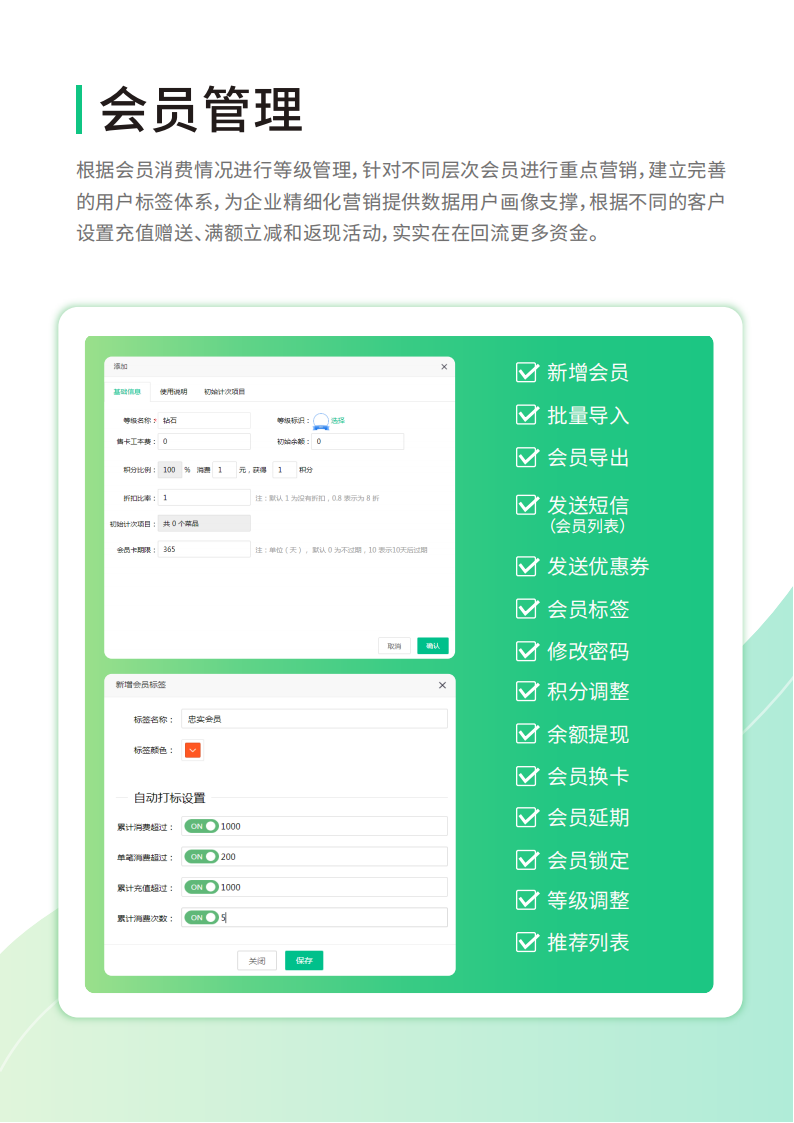Click the 等级名称 input field
The height and width of the screenshot is (1123, 794).
[204, 421]
